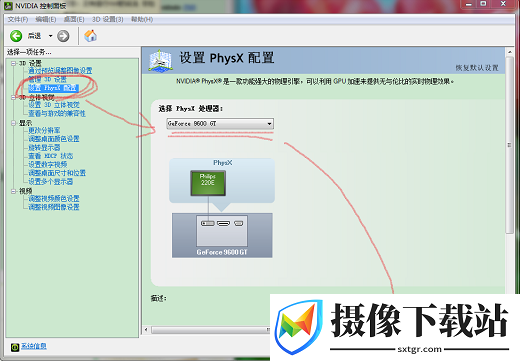The width and height of the screenshot is (520, 361).
Task: Collapse the 显示 tree node
Action: point(13,123)
